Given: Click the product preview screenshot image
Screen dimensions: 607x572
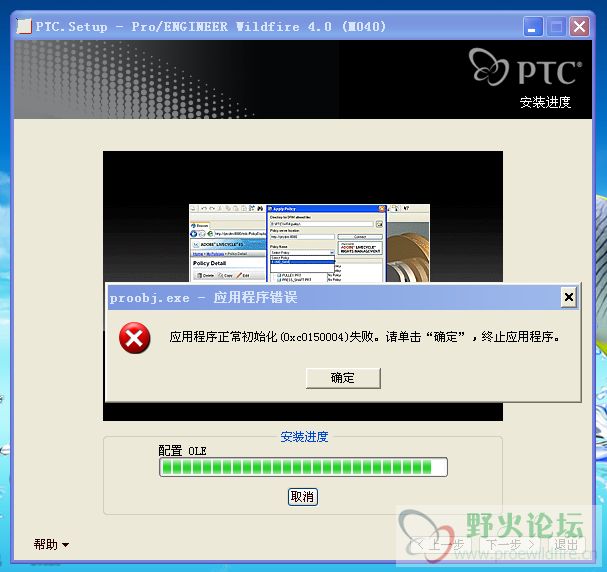Looking at the screenshot, I should point(309,243).
